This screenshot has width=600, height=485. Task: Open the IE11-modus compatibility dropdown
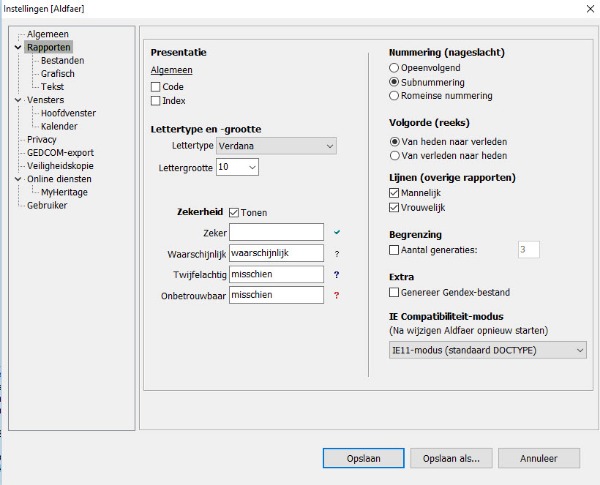(487, 350)
